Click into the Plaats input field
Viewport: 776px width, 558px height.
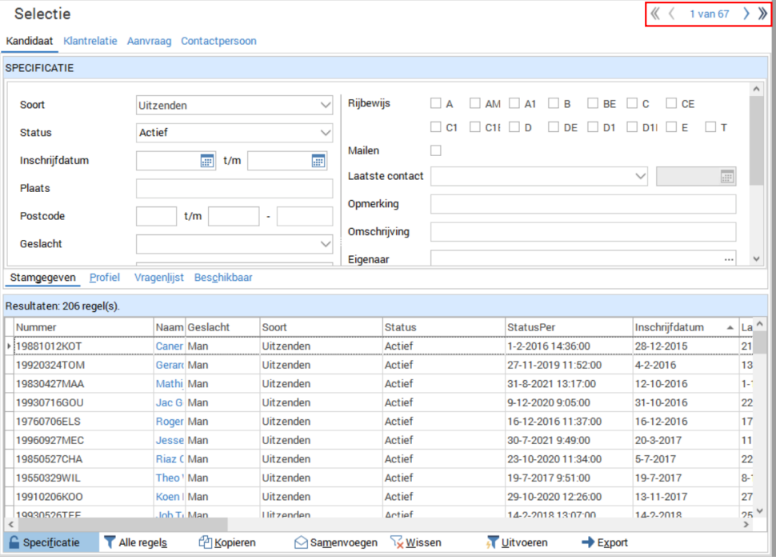(234, 188)
